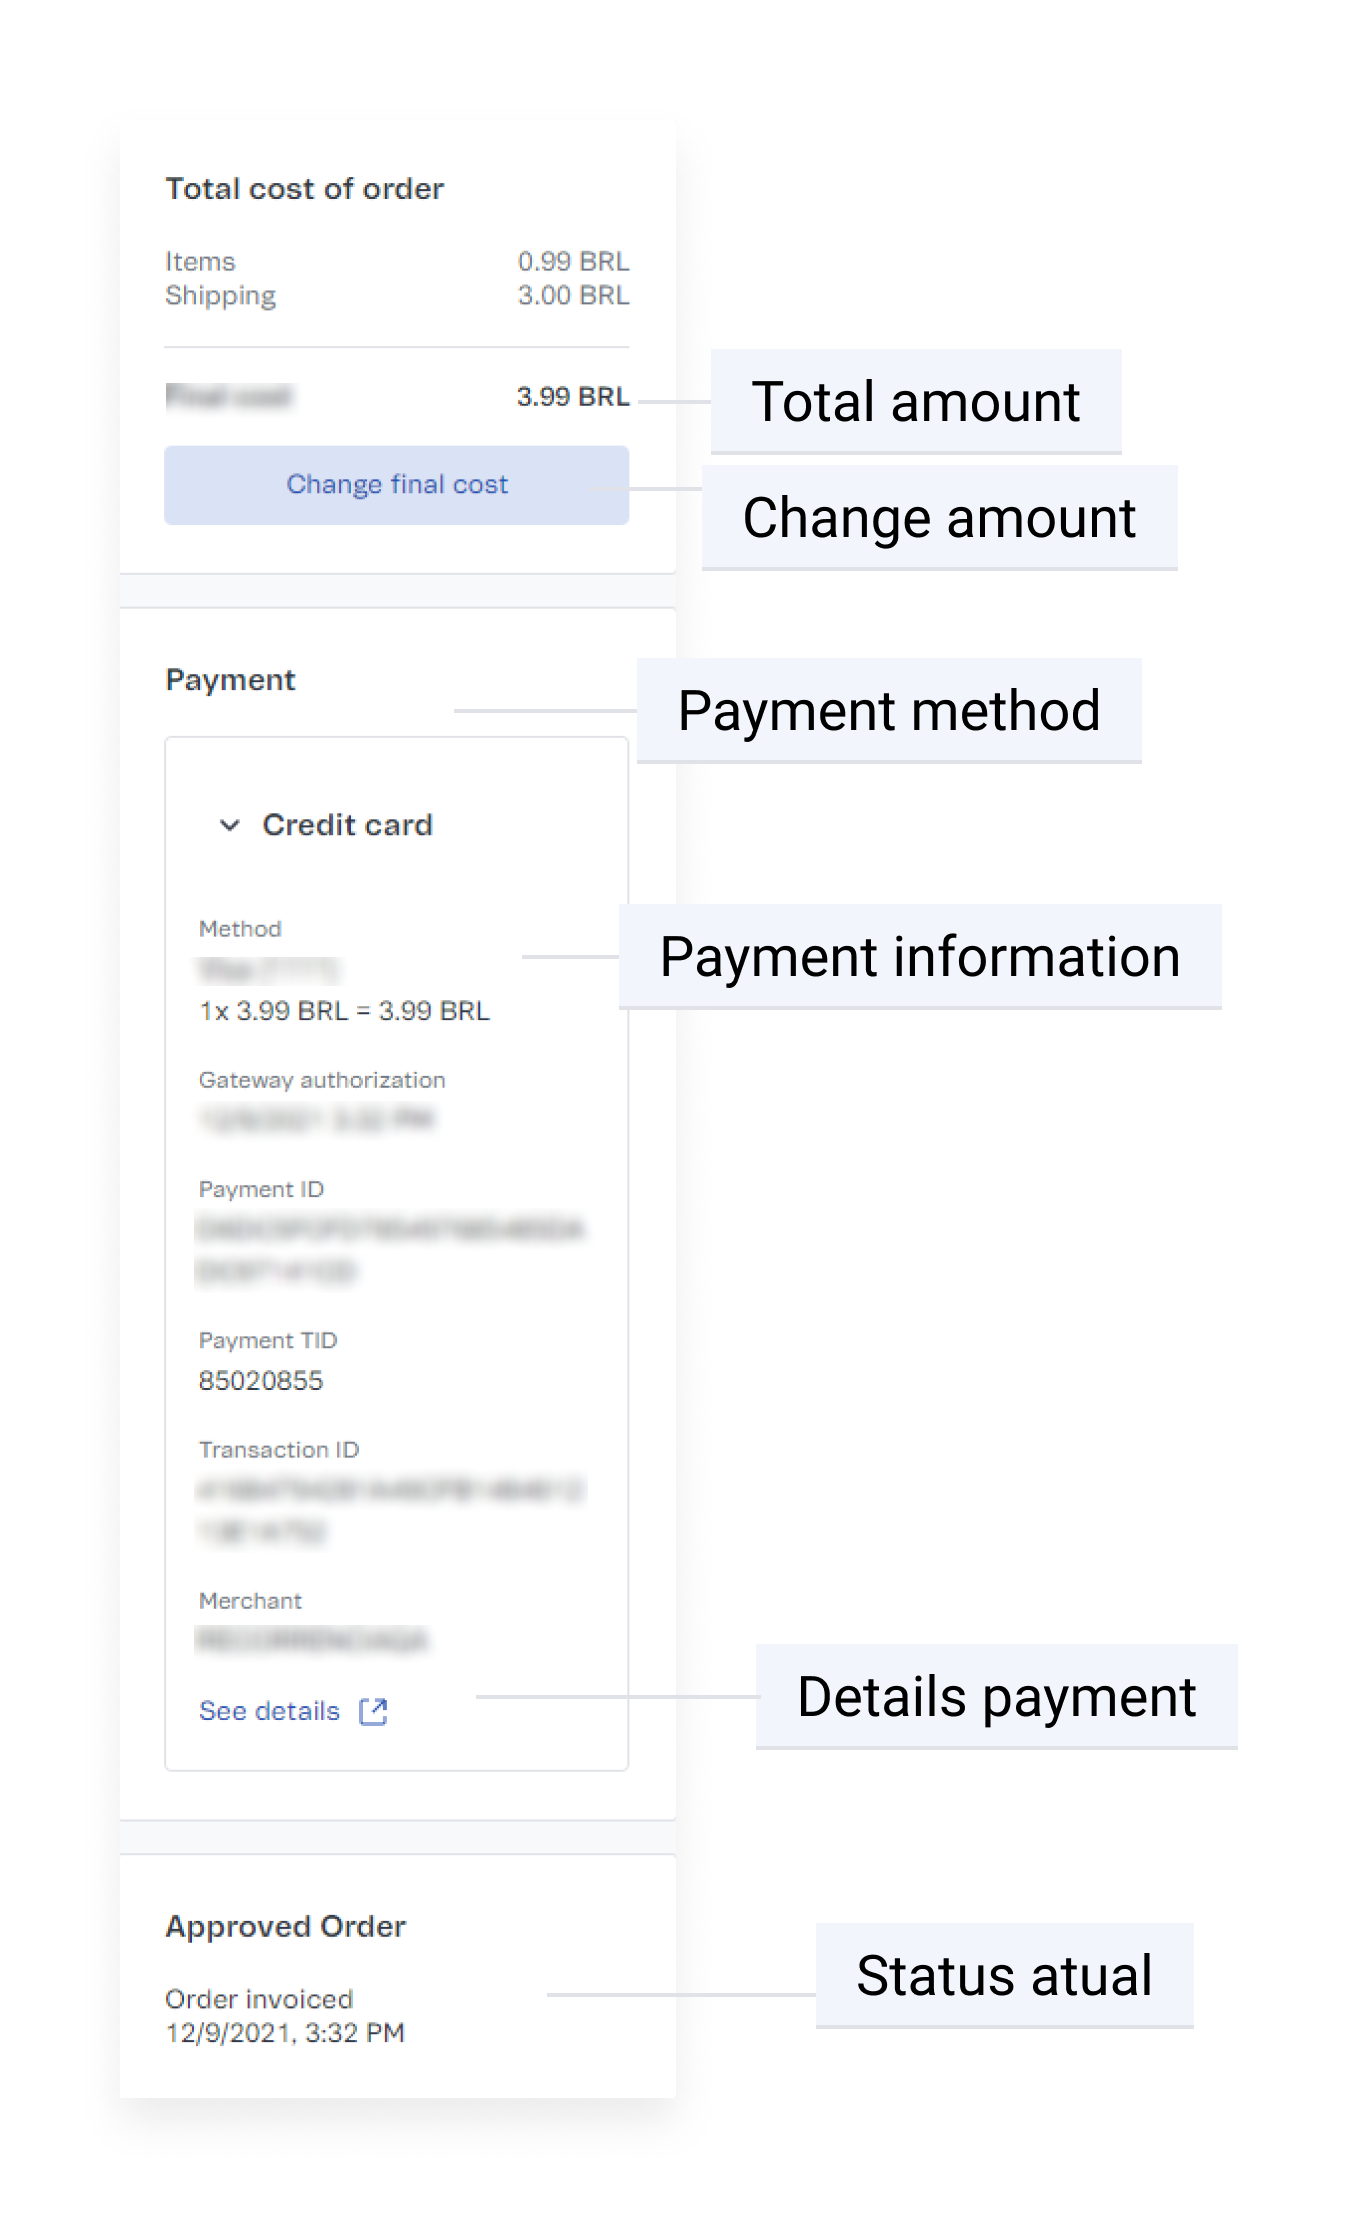
Task: Collapse the Credit card chevron
Action: (230, 825)
